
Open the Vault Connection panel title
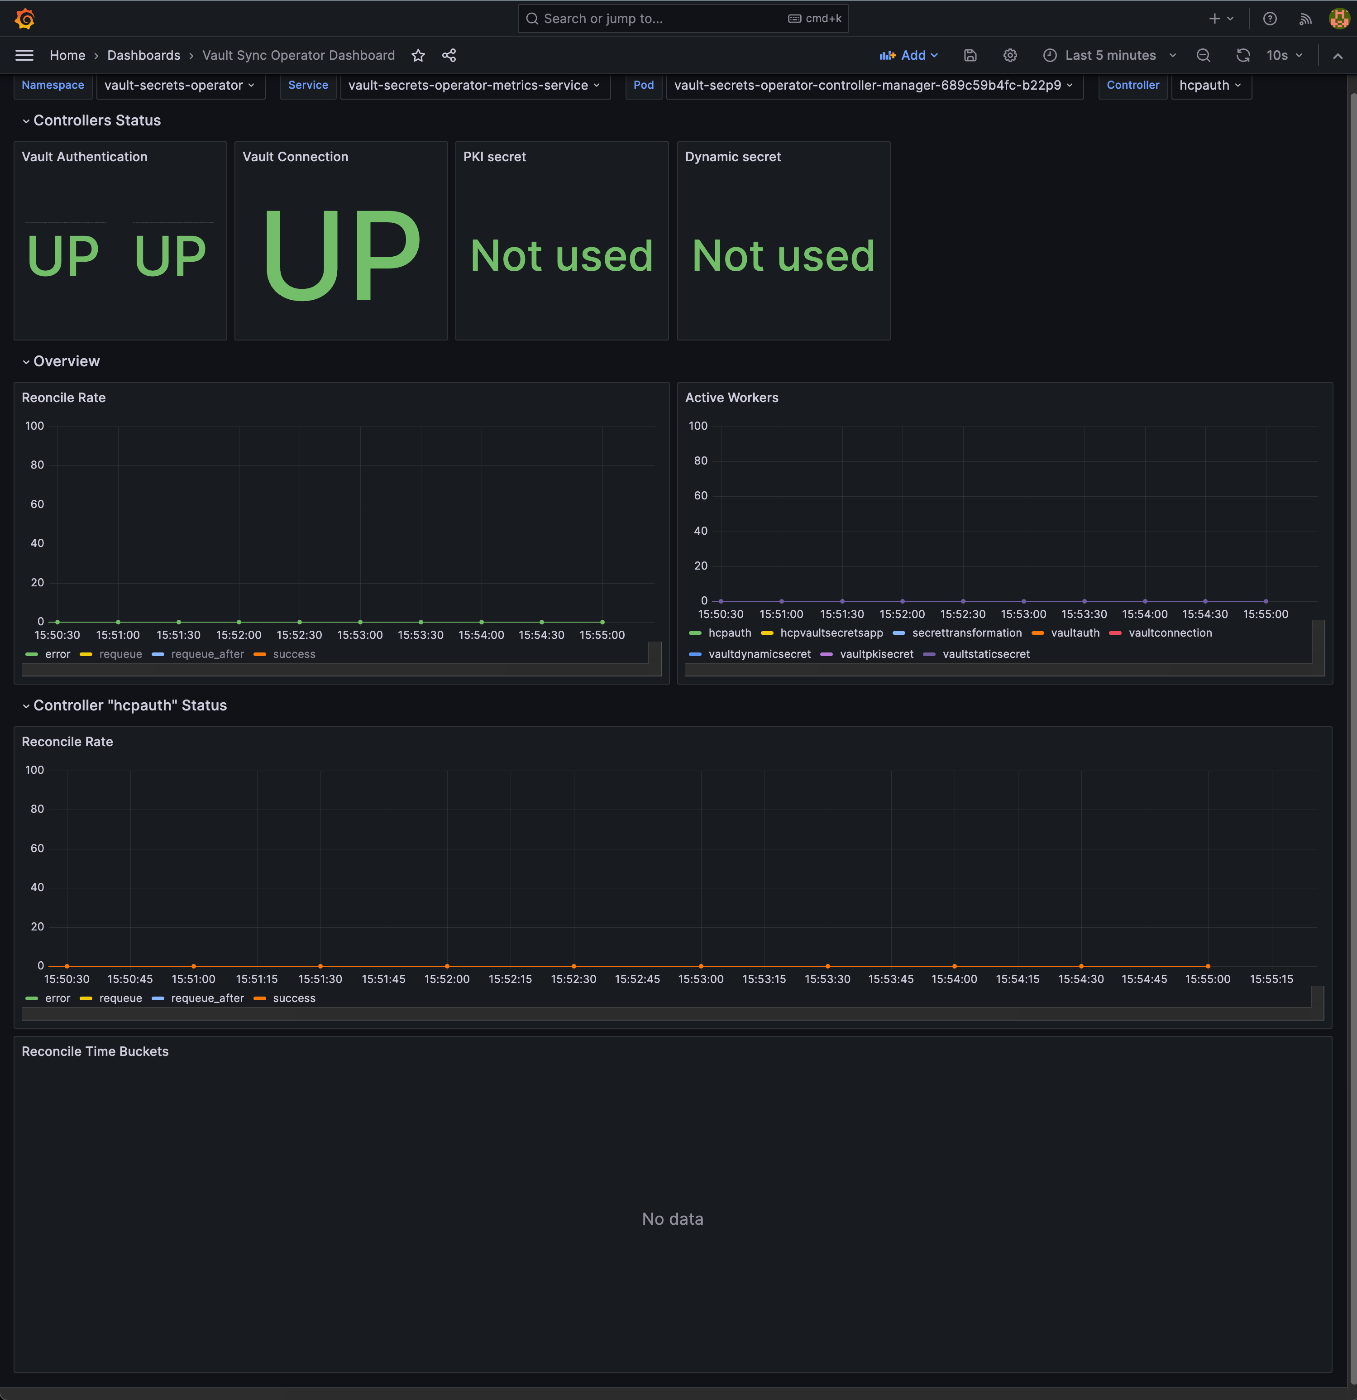coord(295,157)
